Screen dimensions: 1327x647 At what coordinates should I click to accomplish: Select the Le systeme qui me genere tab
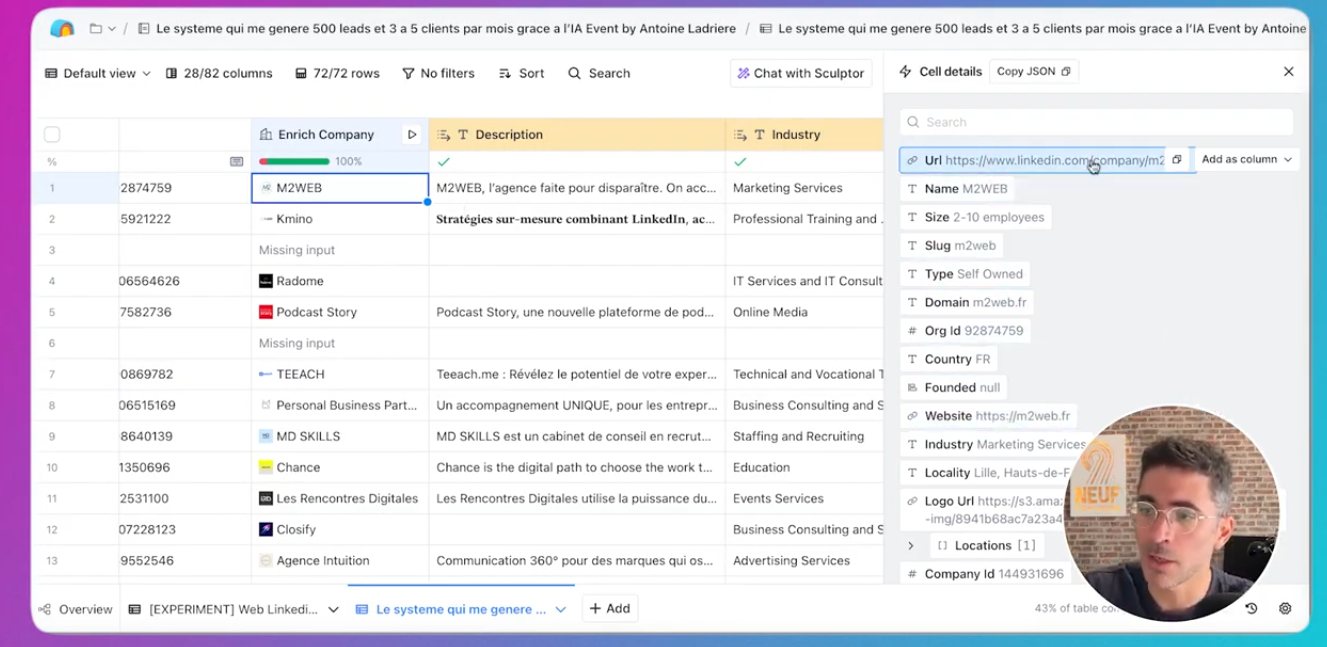click(451, 609)
